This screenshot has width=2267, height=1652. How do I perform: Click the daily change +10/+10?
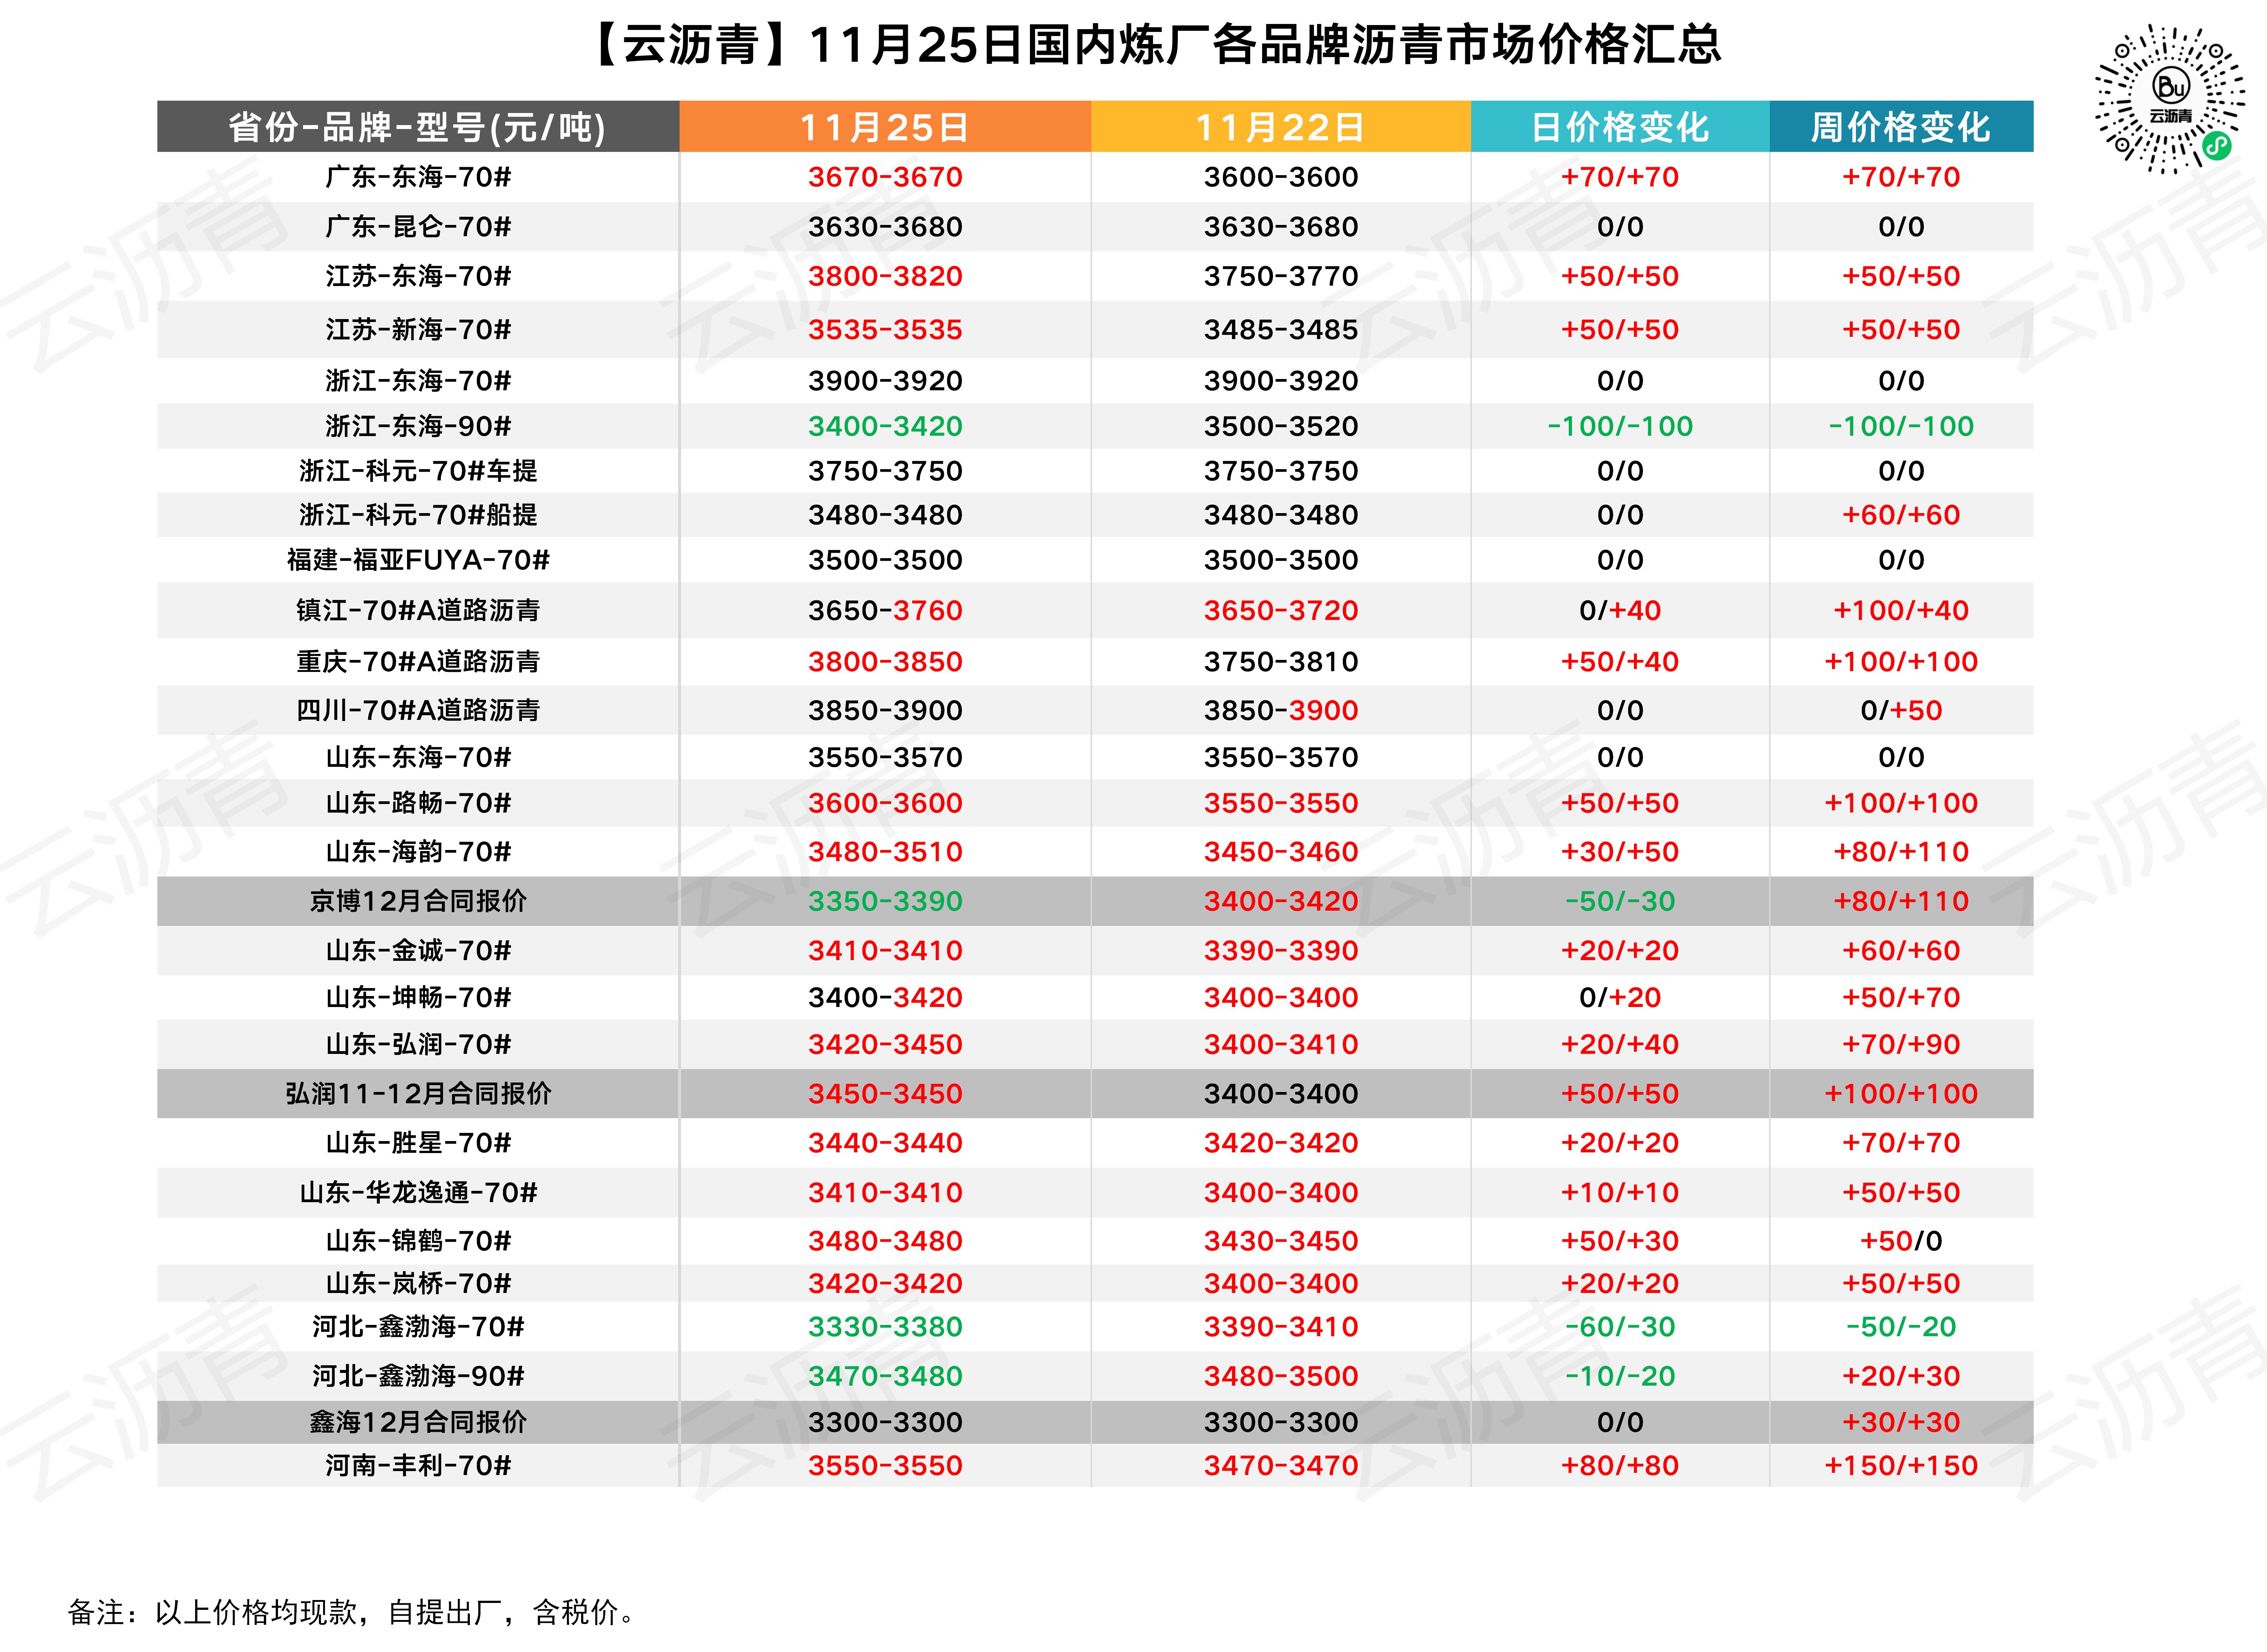point(1620,1192)
